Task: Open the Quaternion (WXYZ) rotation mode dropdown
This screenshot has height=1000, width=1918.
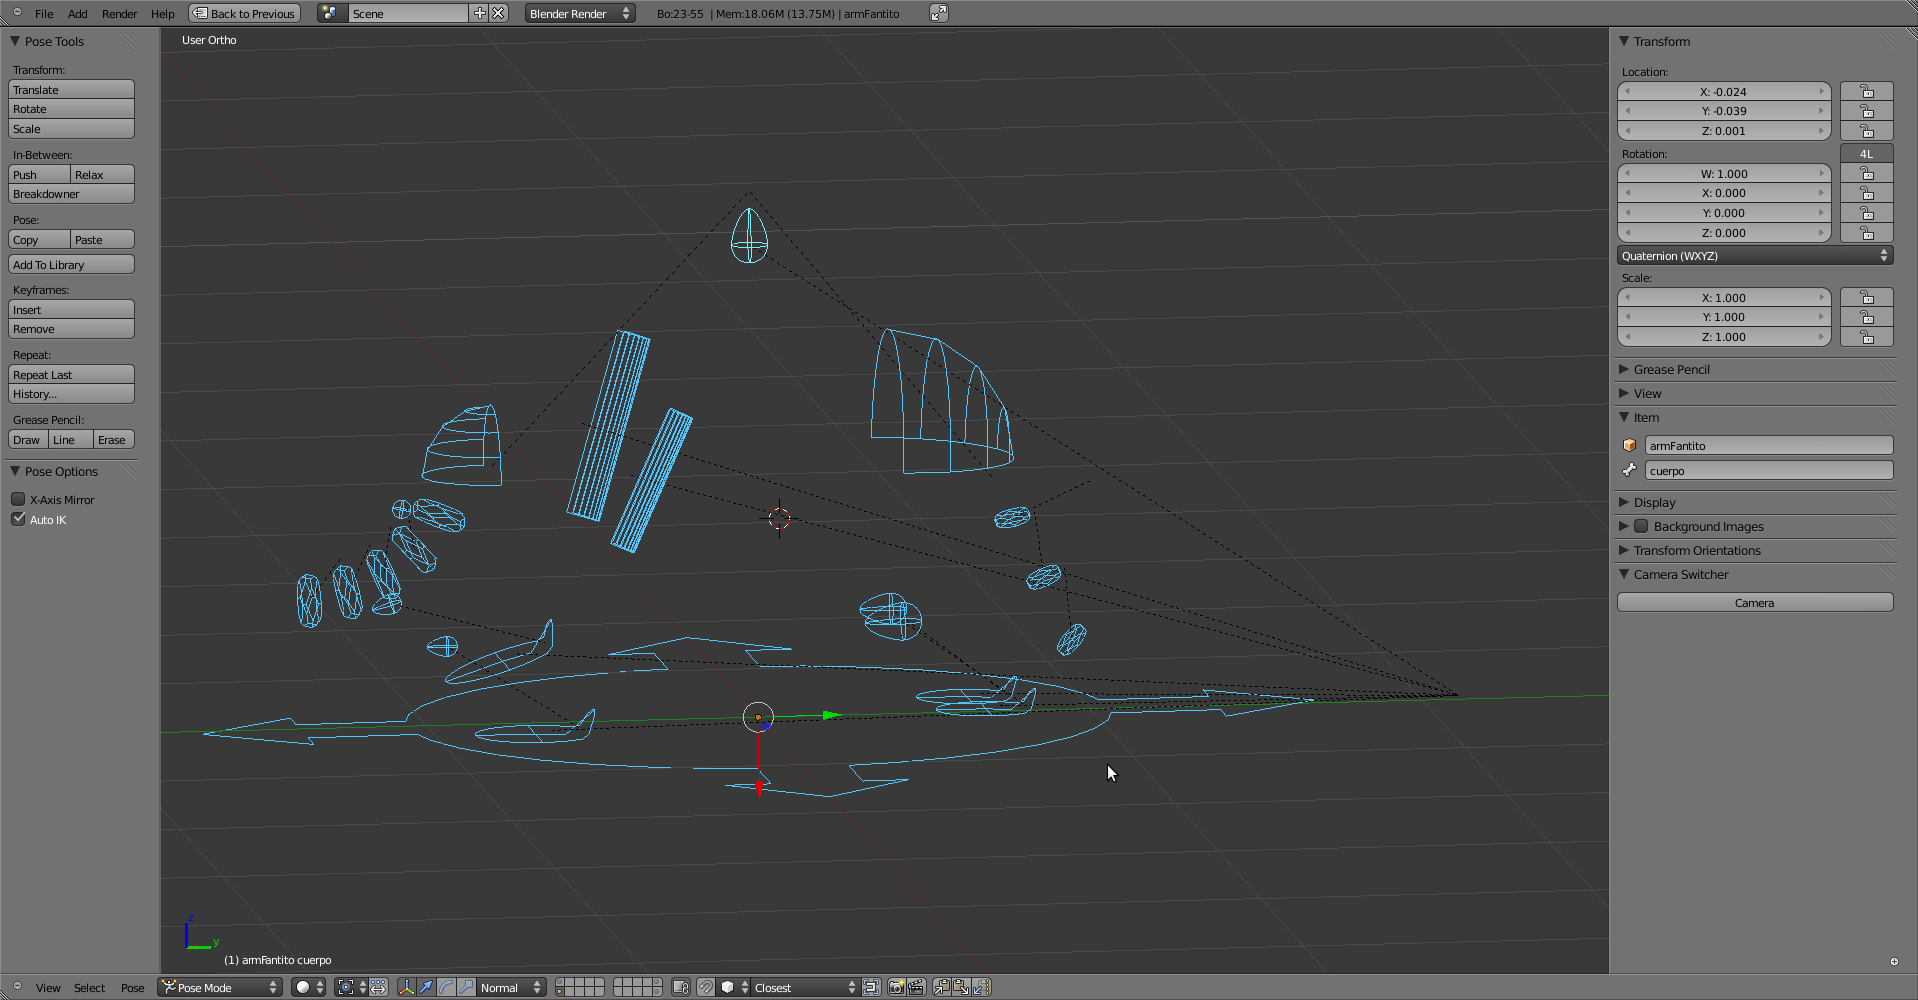Action: click(x=1755, y=256)
